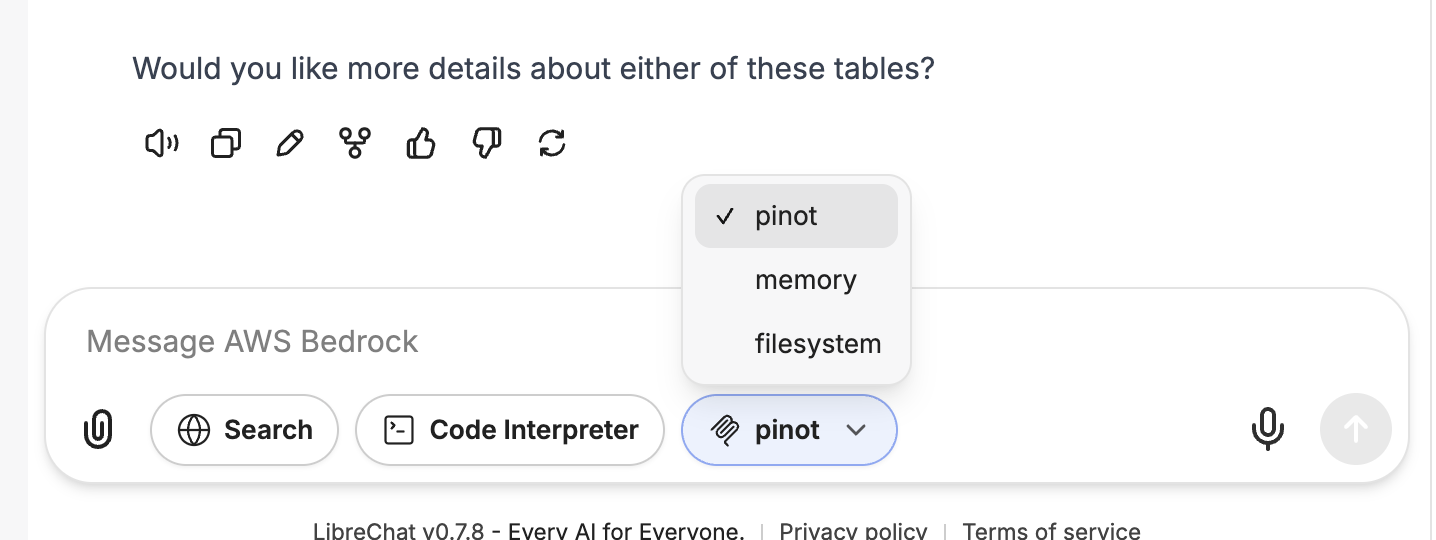1436x540 pixels.
Task: Toggle the Search button
Action: tap(244, 430)
